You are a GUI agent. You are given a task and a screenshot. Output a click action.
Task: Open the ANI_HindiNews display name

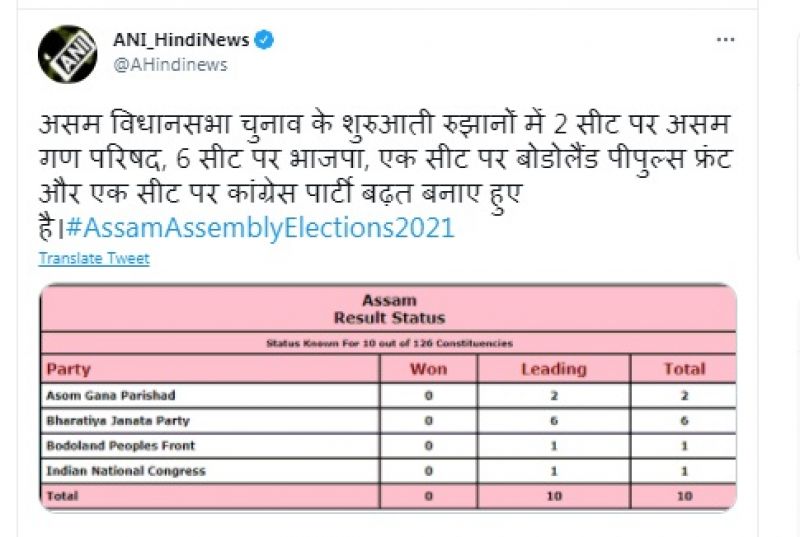pos(182,41)
